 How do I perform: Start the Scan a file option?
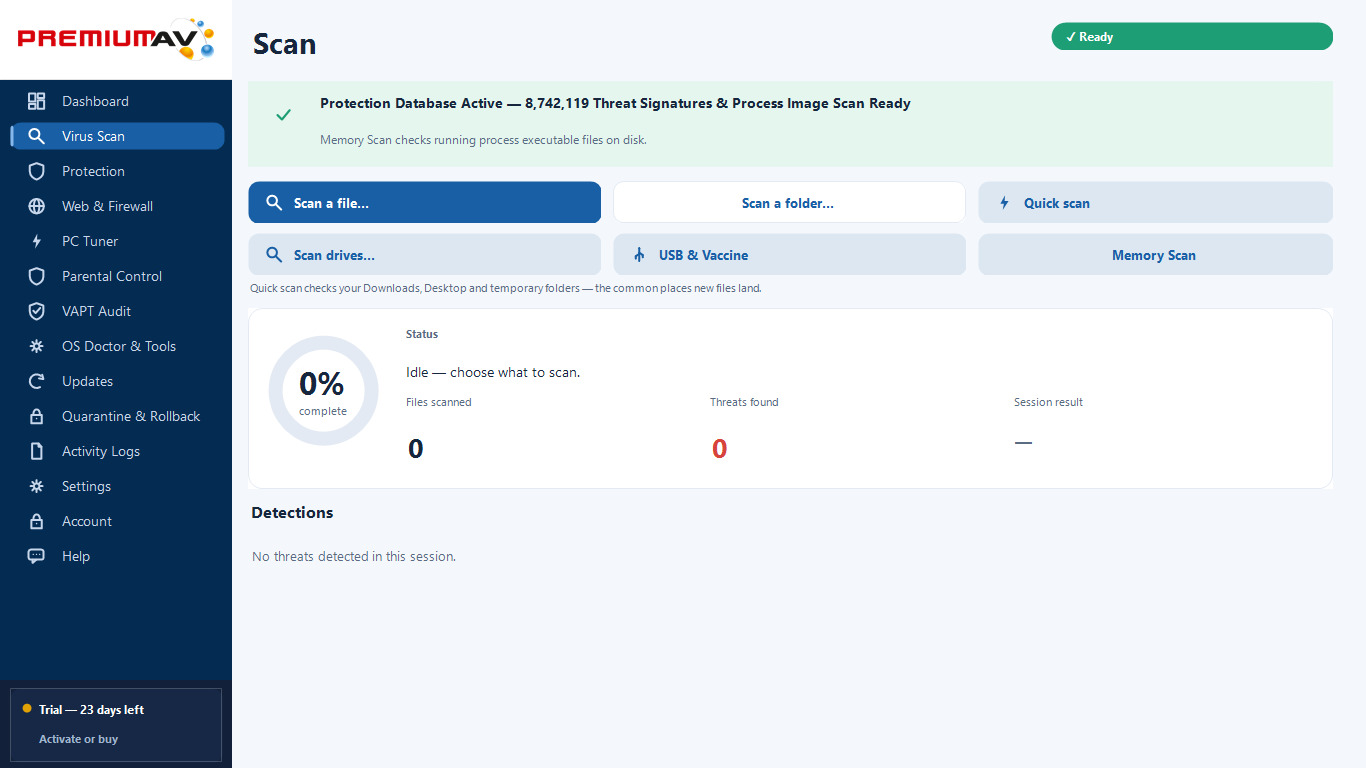pyautogui.click(x=425, y=202)
